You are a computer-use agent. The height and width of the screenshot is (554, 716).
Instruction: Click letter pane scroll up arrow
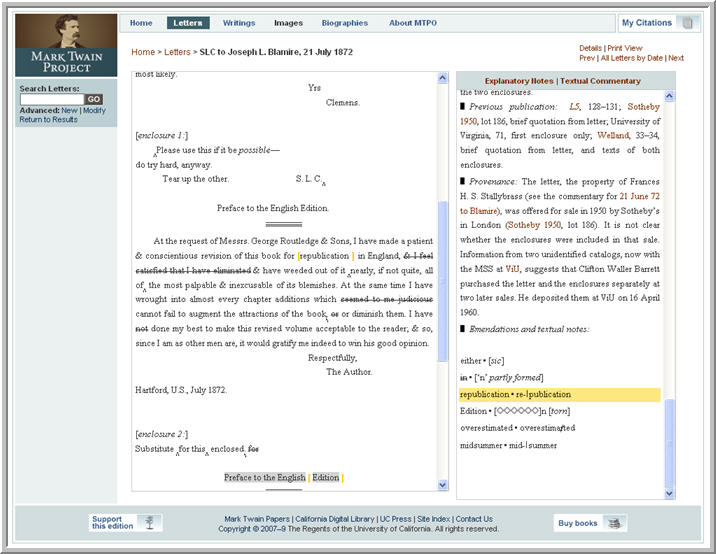(442, 78)
